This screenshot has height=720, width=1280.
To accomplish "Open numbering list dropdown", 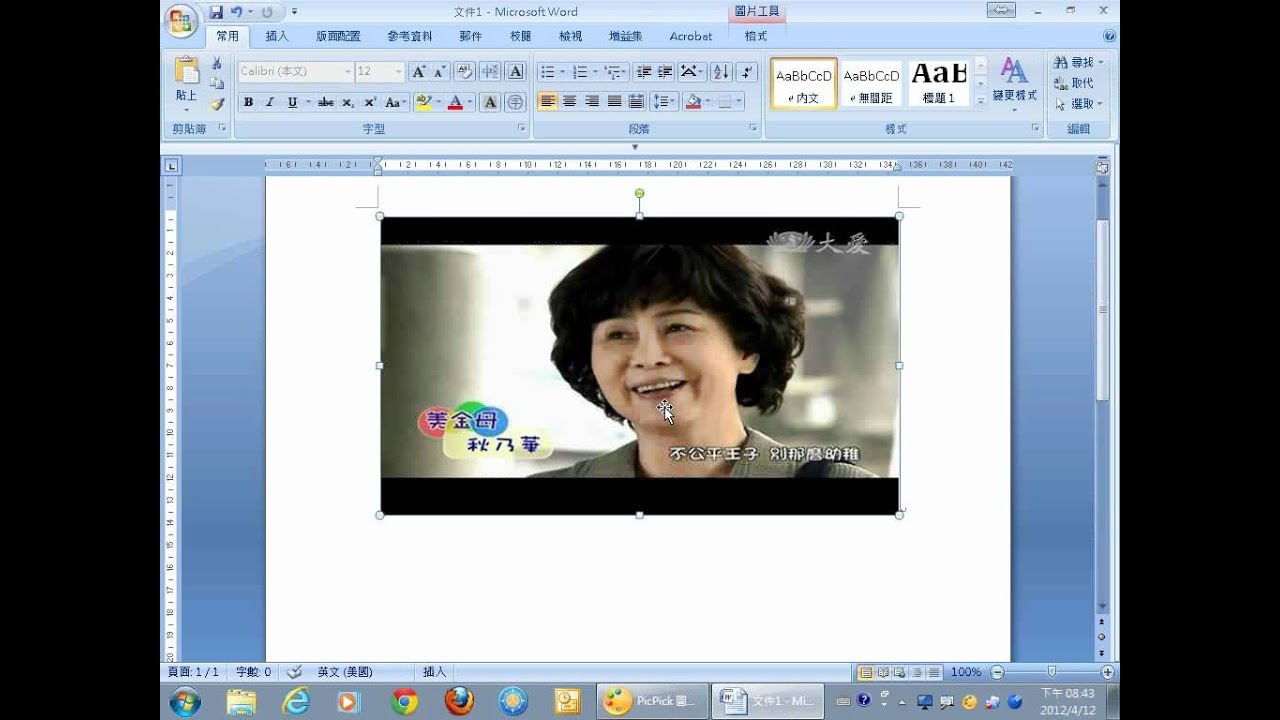I will 595,71.
